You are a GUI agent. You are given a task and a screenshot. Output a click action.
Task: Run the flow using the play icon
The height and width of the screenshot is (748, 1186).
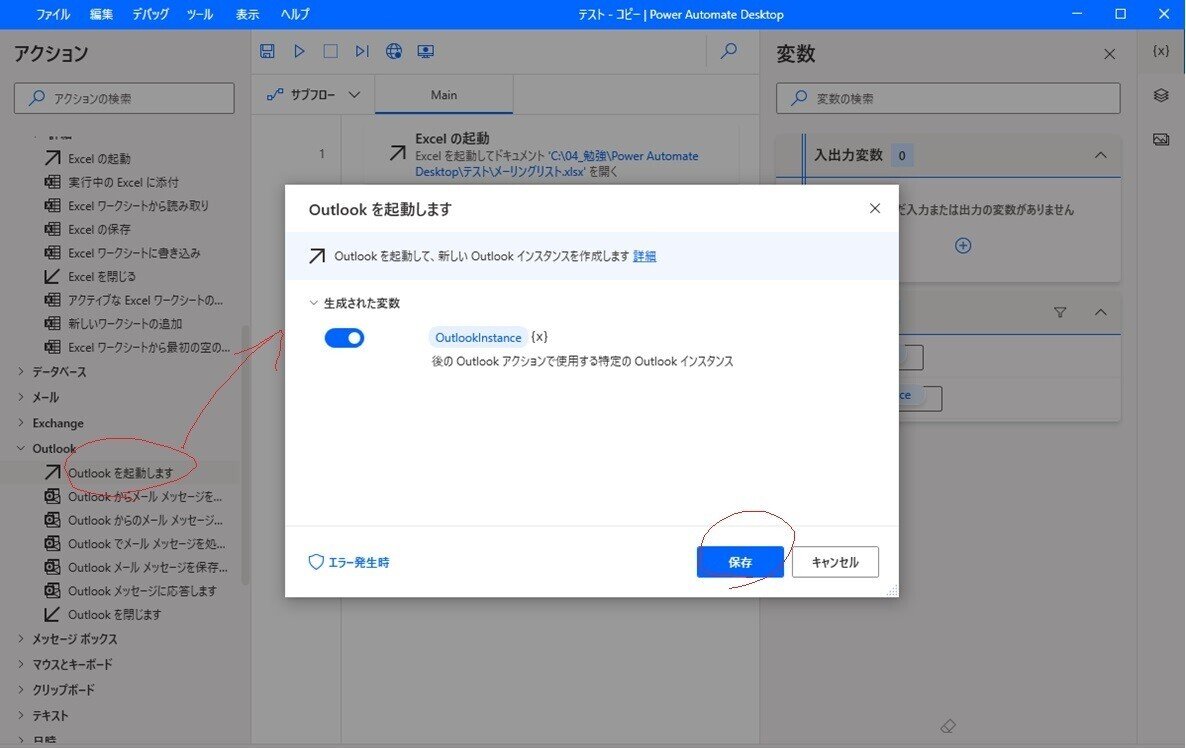299,50
